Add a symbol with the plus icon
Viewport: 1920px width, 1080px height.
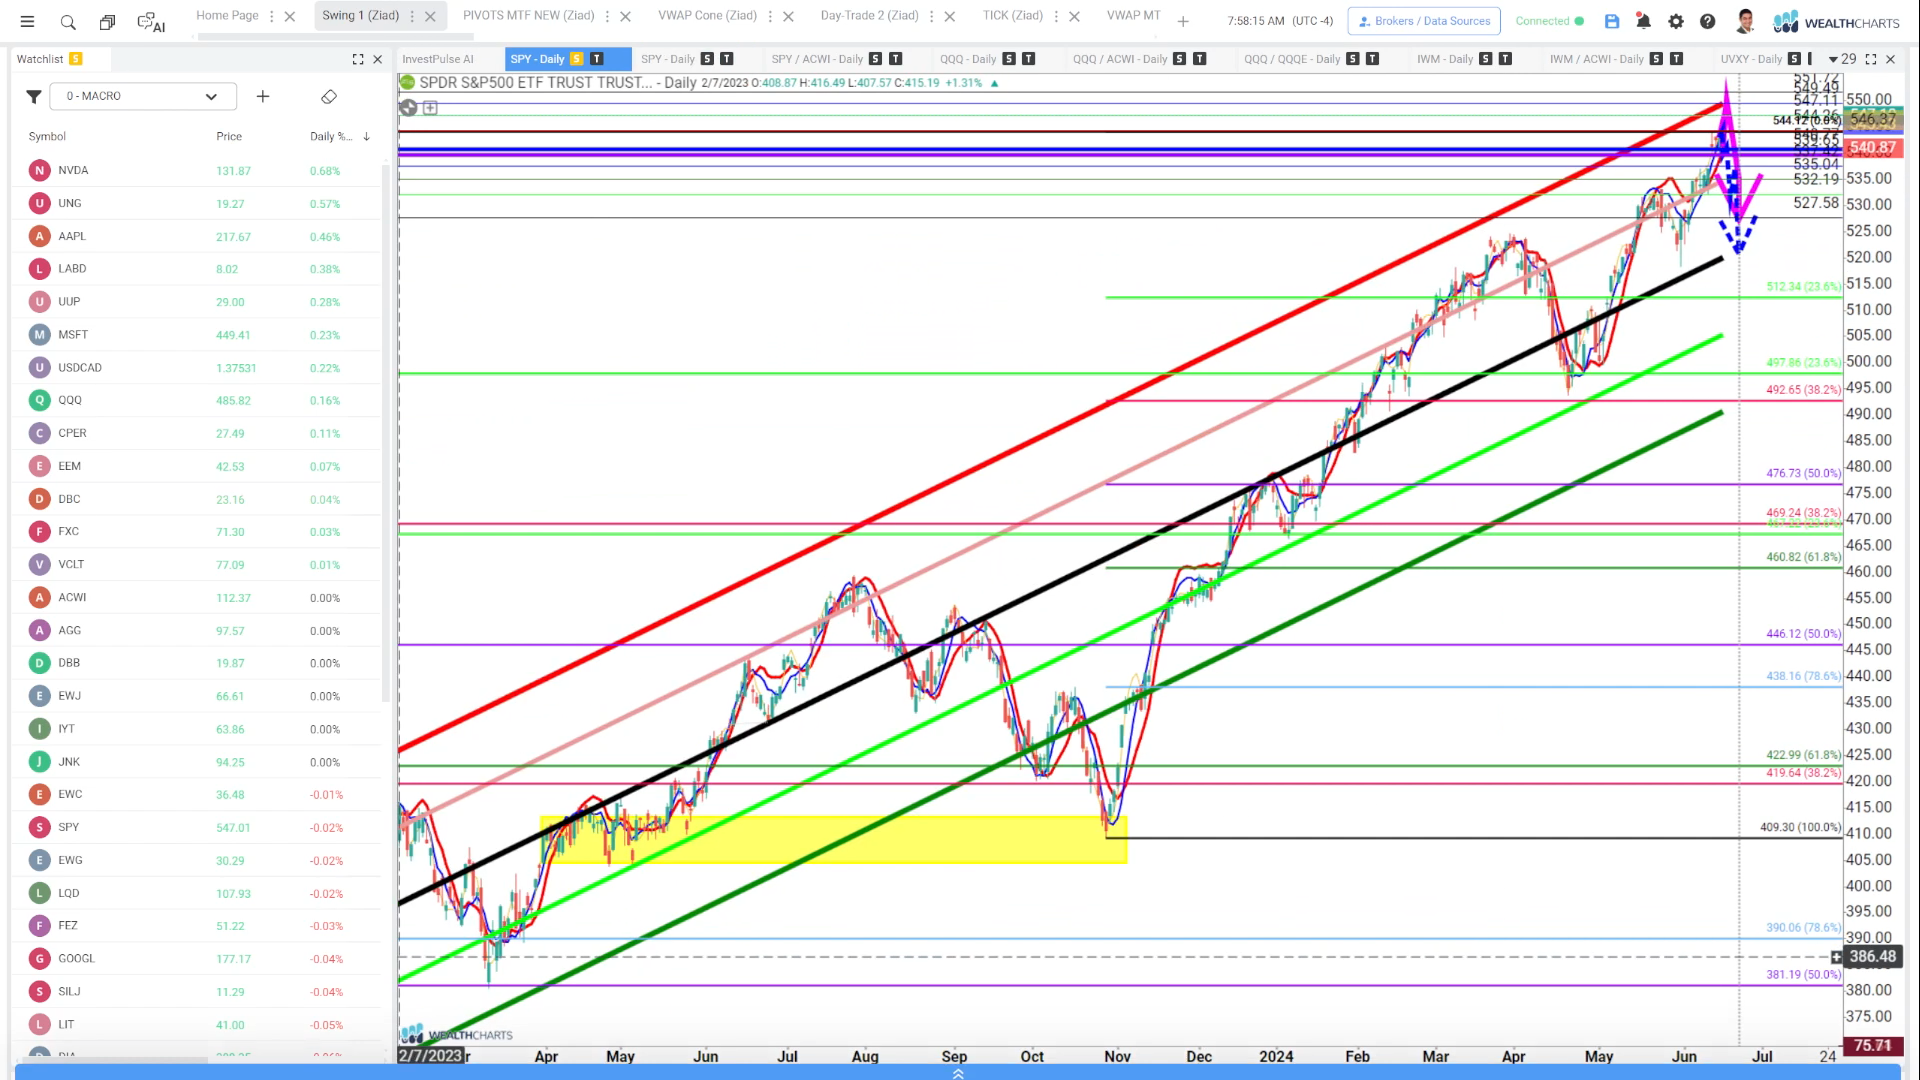pos(263,96)
